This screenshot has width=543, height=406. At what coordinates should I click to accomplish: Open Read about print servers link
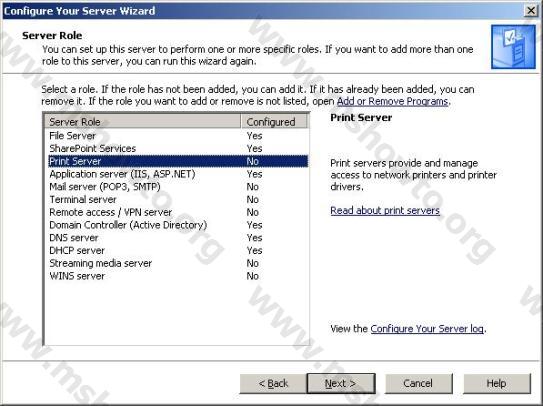point(385,210)
